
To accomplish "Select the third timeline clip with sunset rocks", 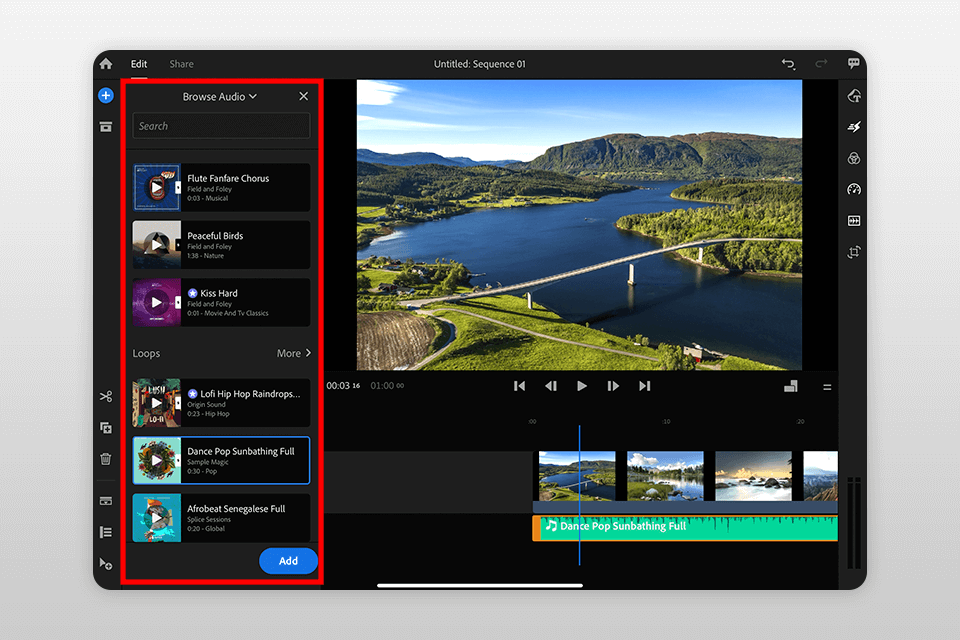I will click(753, 476).
